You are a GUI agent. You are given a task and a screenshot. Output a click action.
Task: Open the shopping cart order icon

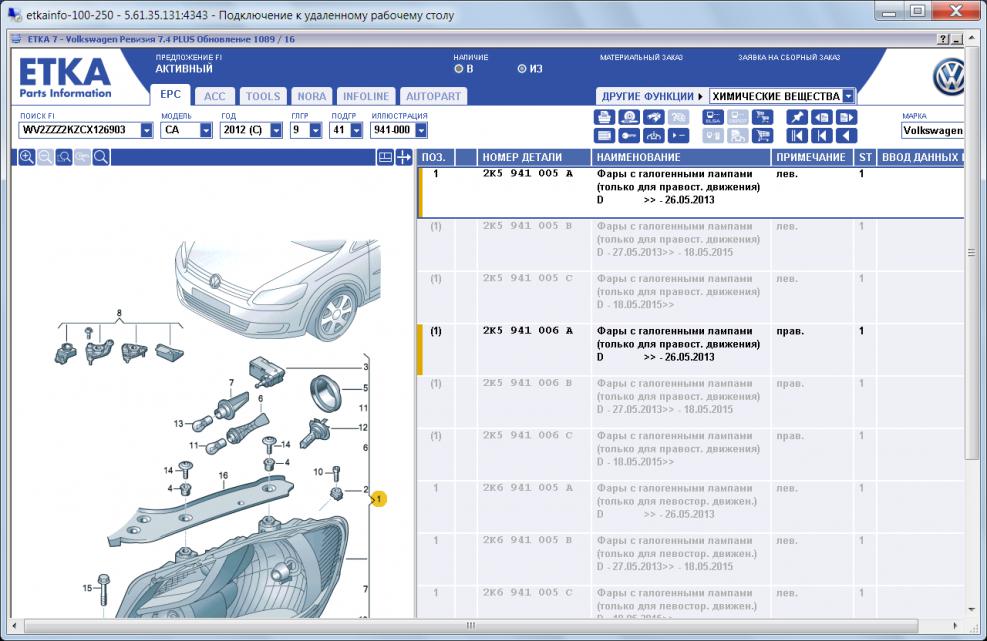pos(763,135)
